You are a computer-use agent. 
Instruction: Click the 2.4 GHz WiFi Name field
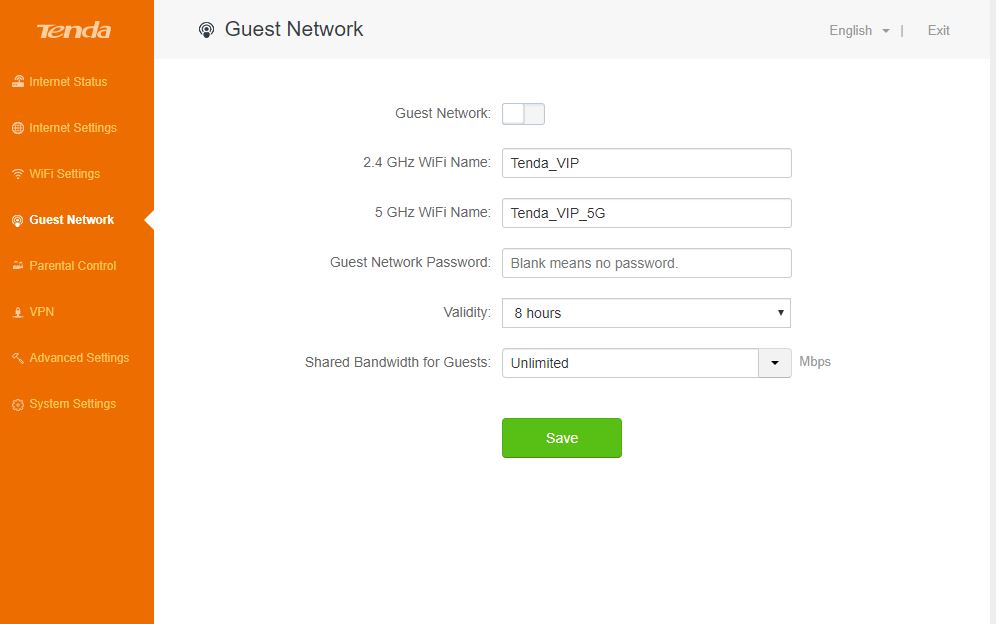[x=647, y=163]
